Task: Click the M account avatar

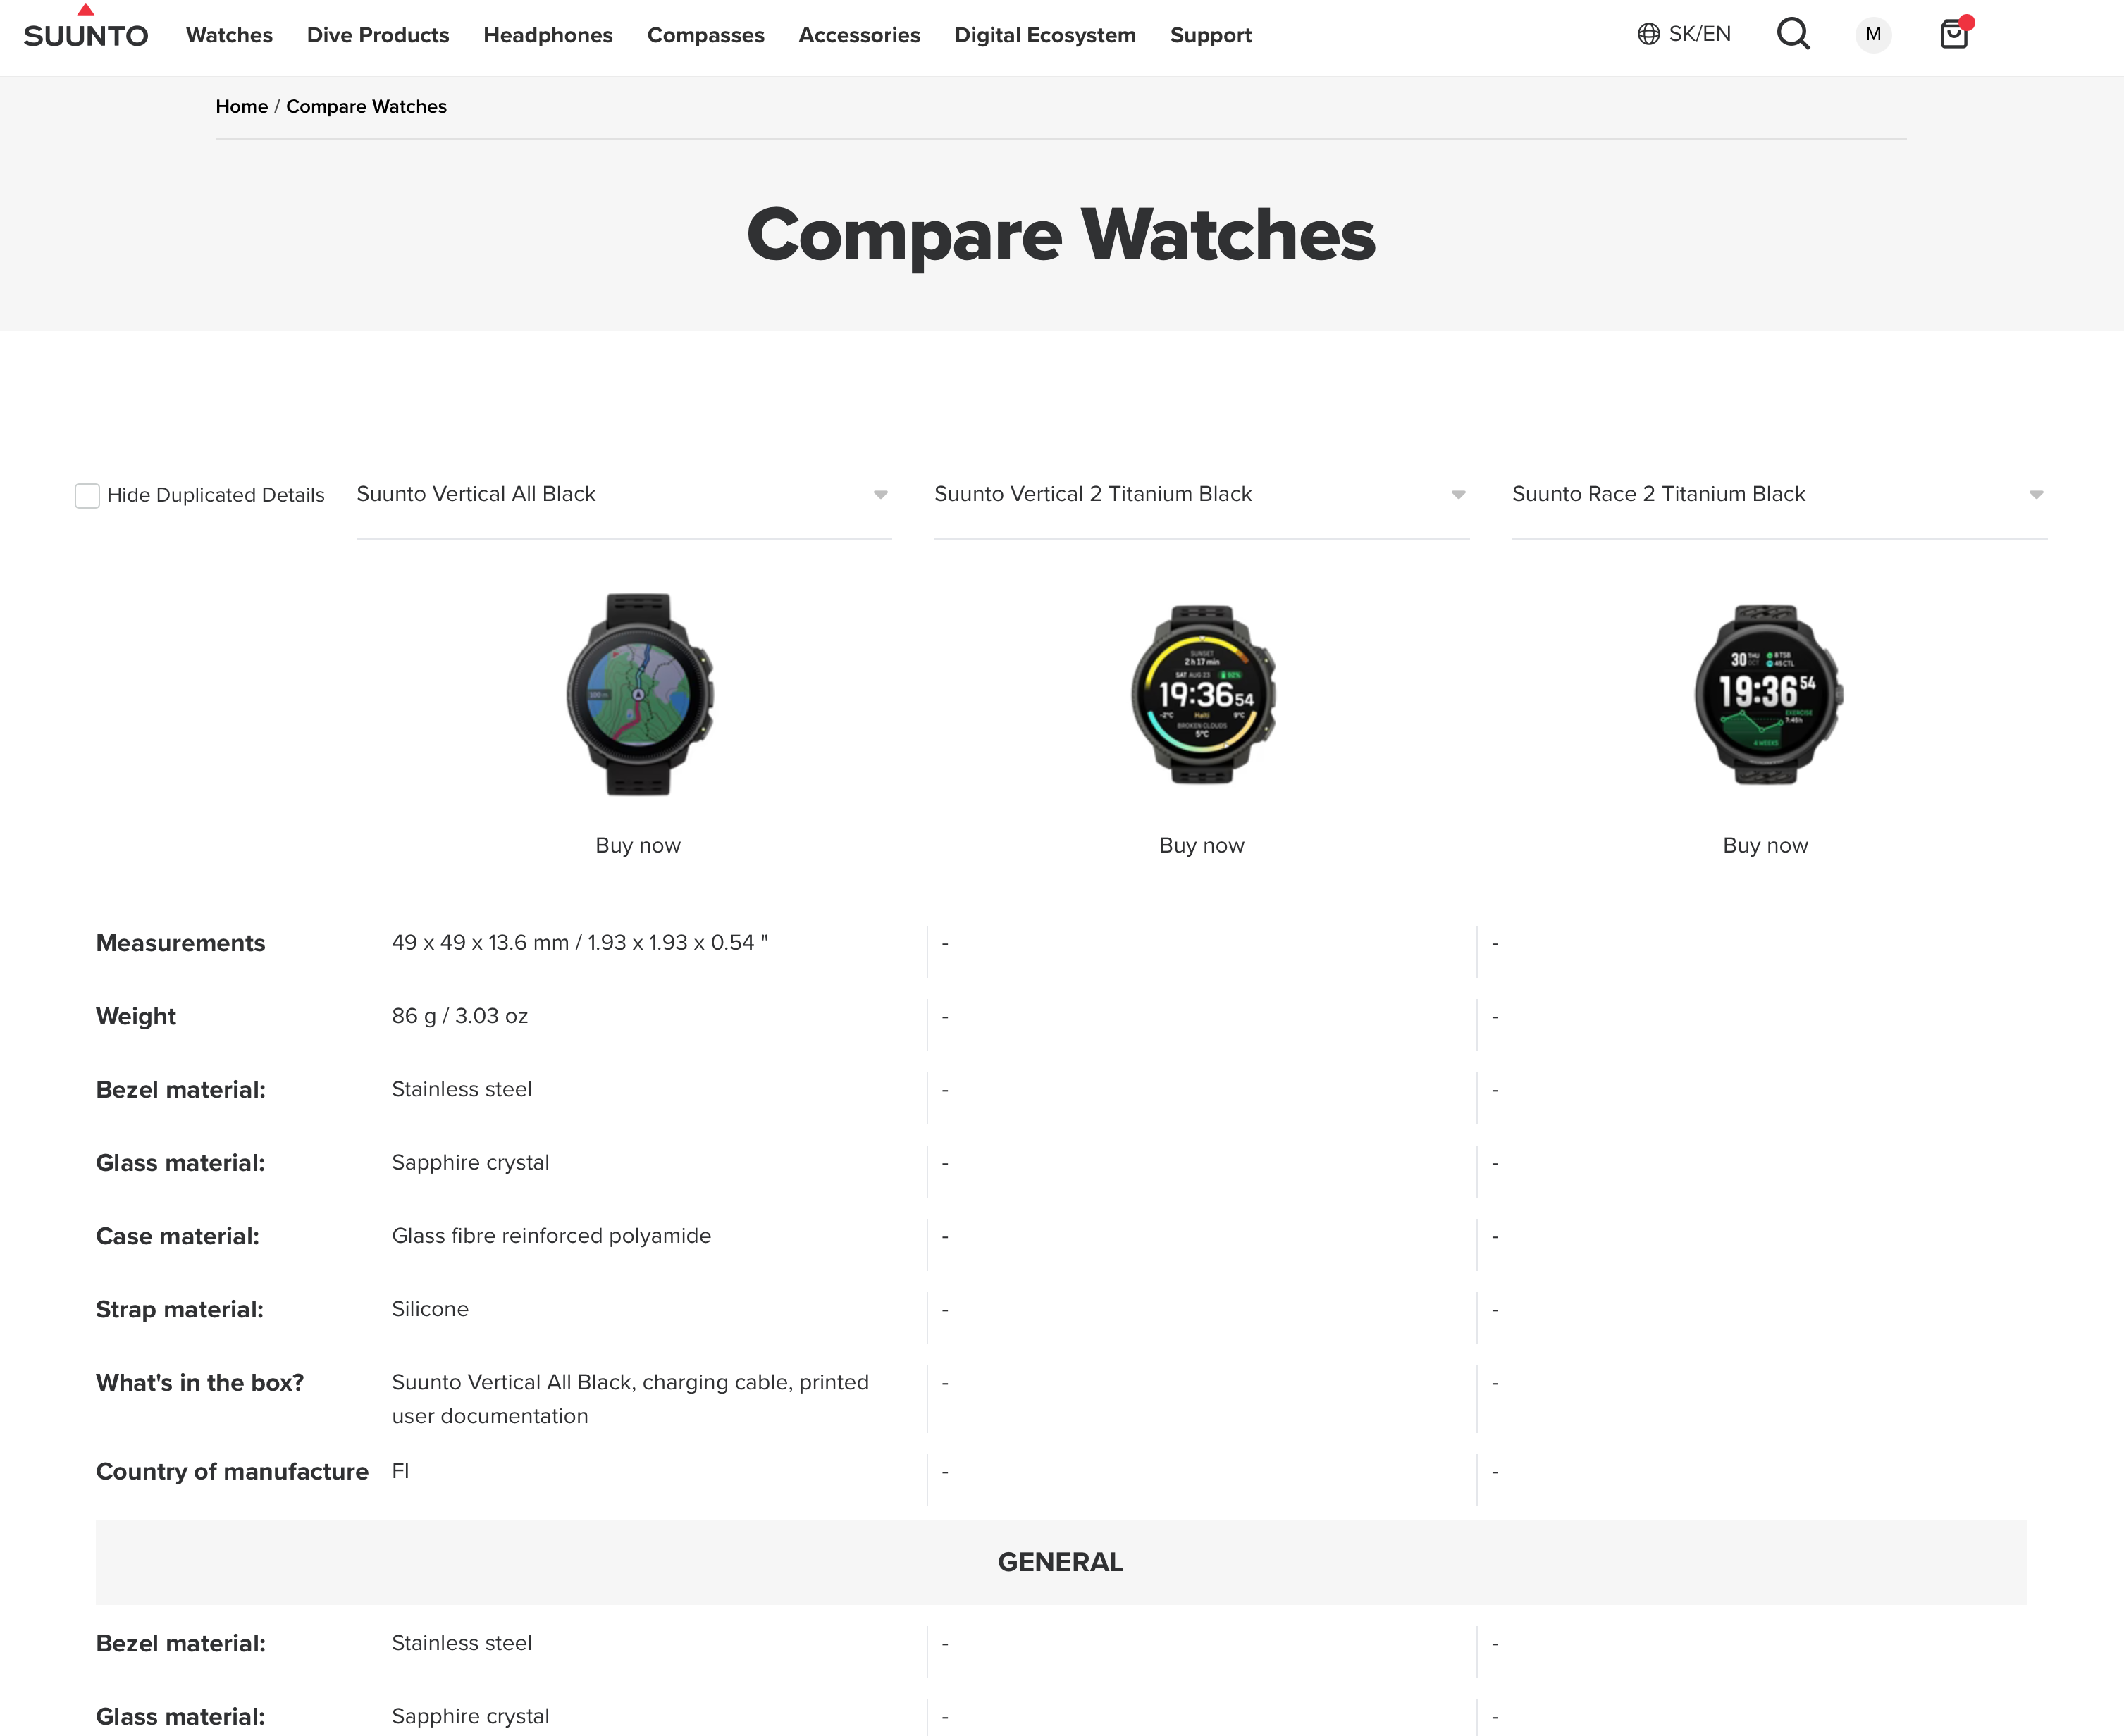Action: click(x=1873, y=34)
